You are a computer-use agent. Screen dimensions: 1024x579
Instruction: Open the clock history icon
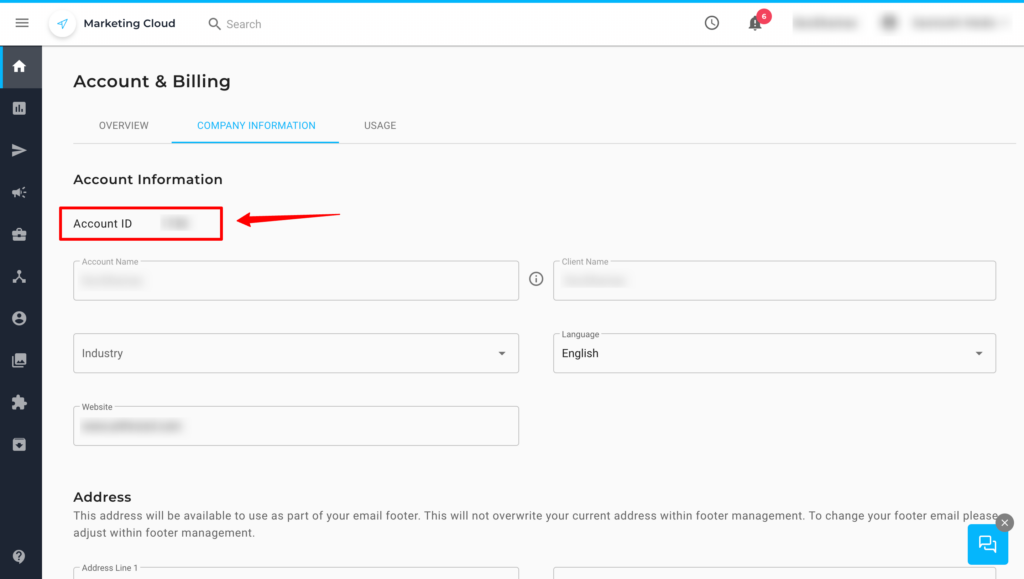(x=712, y=23)
